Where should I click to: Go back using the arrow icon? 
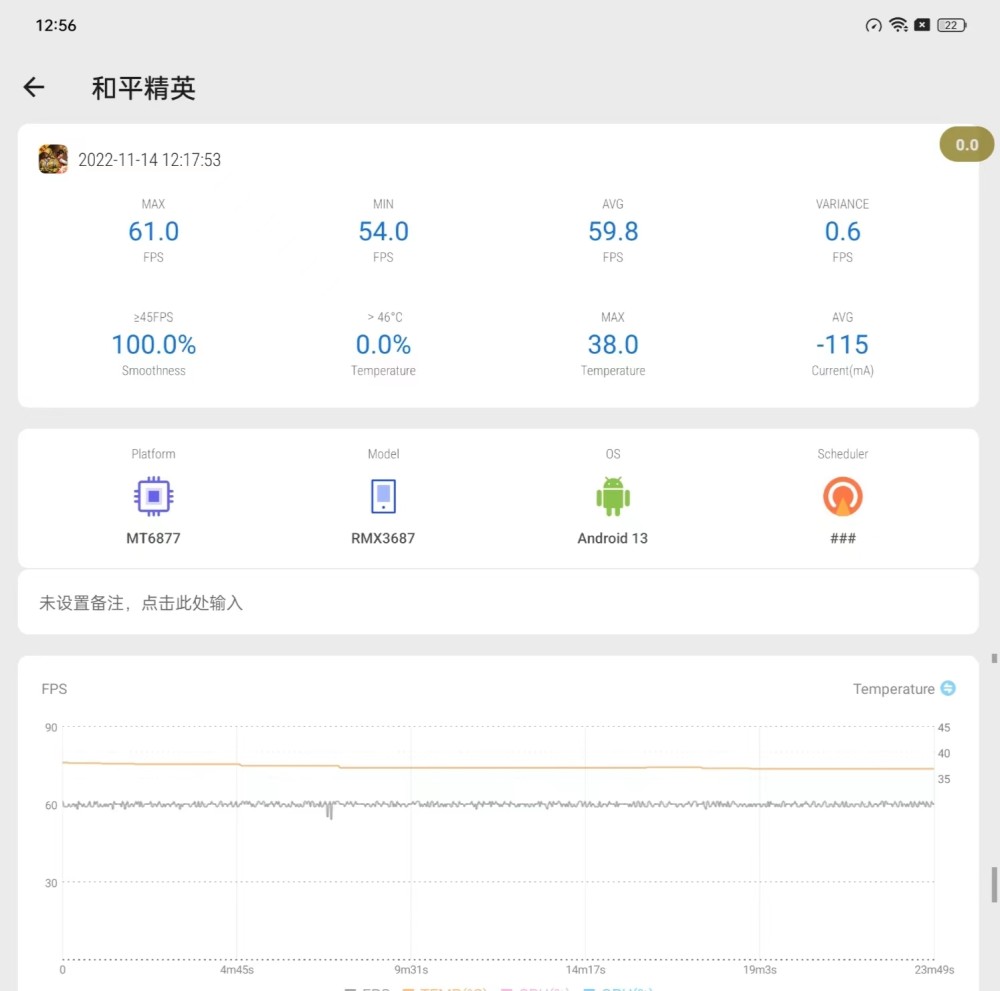pyautogui.click(x=34, y=87)
